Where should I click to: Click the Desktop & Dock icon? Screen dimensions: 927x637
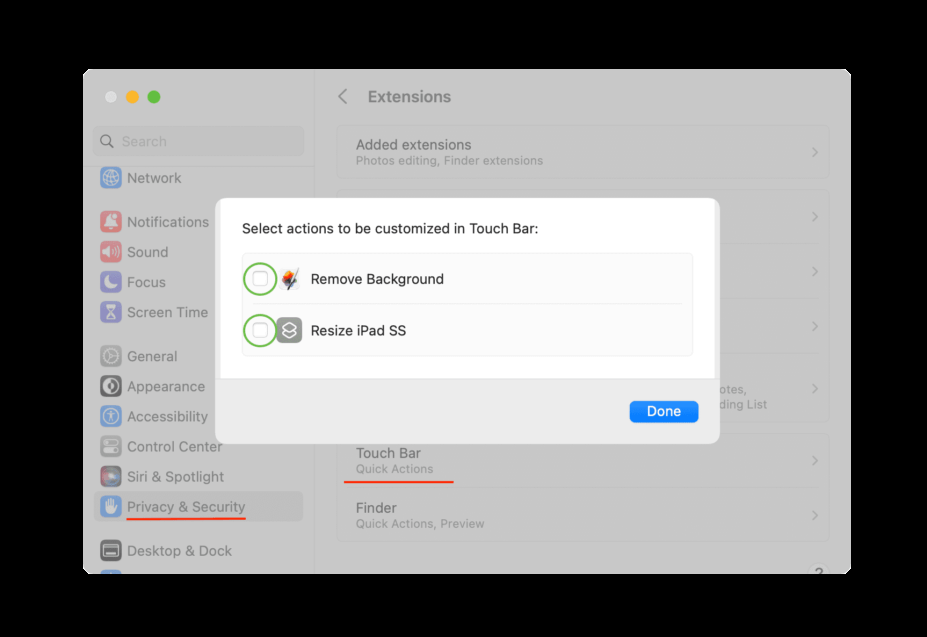coord(111,550)
